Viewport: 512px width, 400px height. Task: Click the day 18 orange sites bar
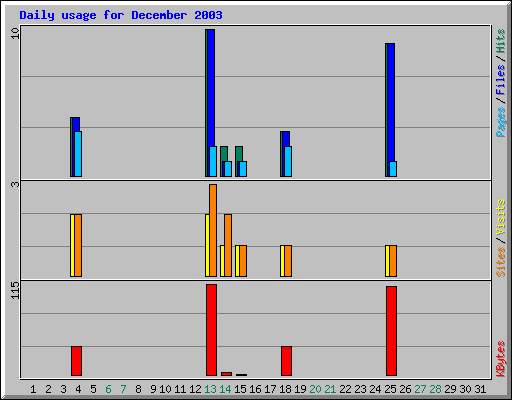point(288,261)
